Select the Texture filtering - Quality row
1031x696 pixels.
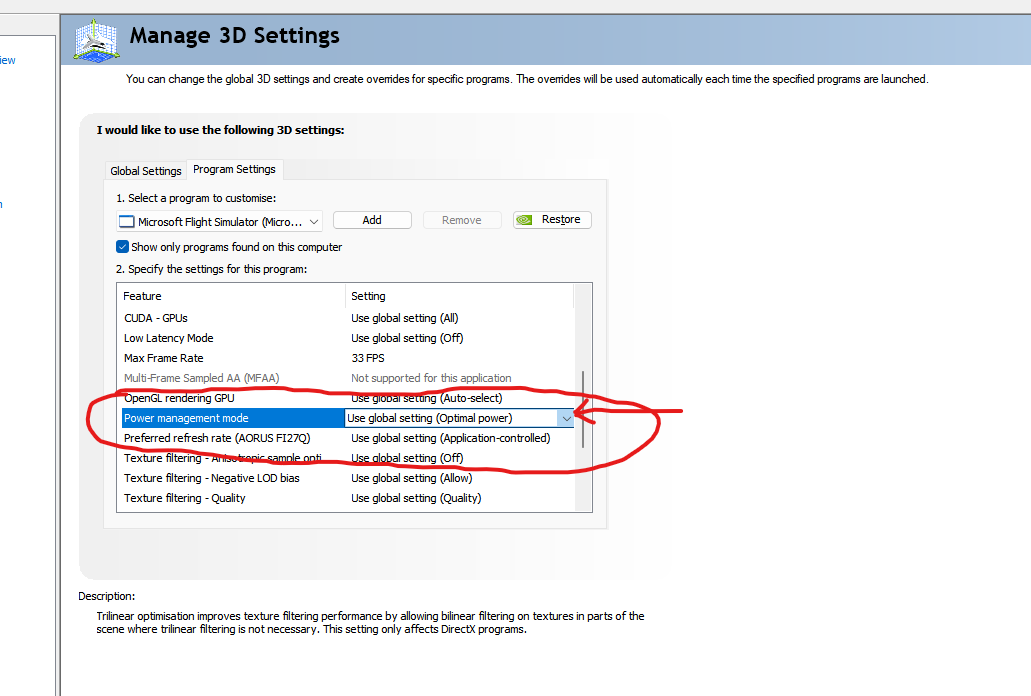coord(185,498)
